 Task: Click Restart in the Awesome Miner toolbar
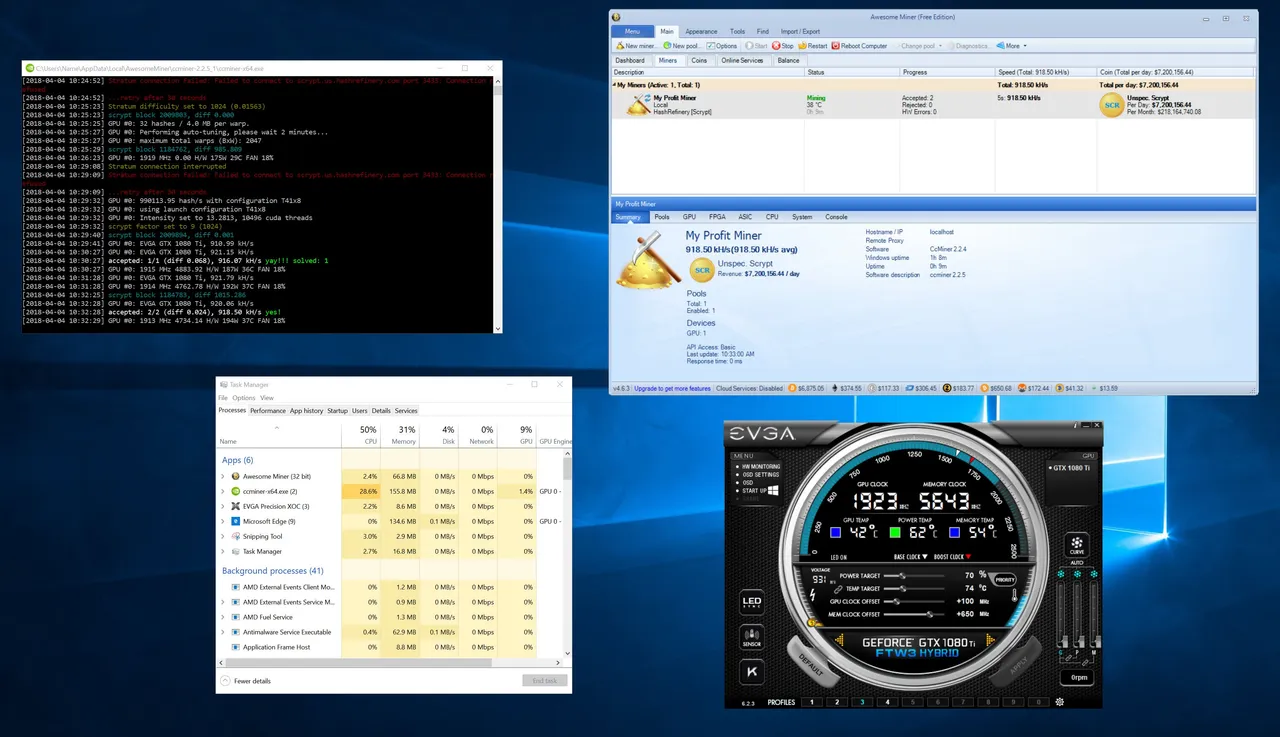tap(813, 46)
